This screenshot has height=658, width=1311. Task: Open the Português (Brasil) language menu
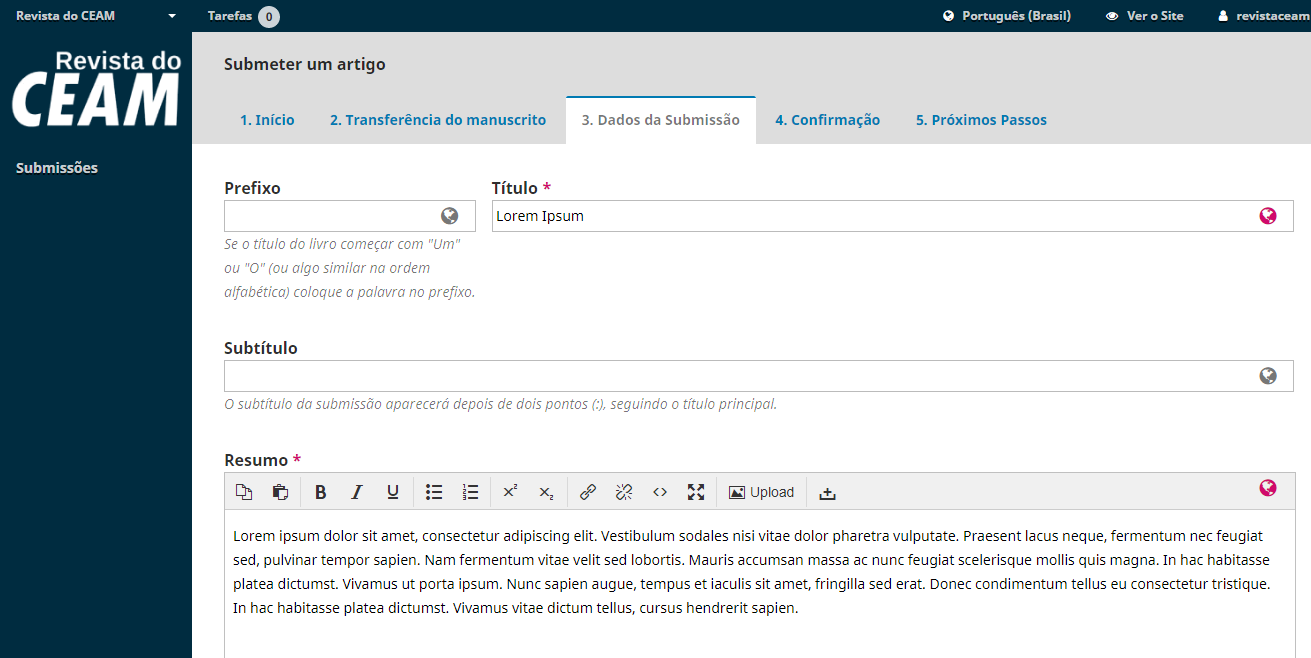(1007, 16)
